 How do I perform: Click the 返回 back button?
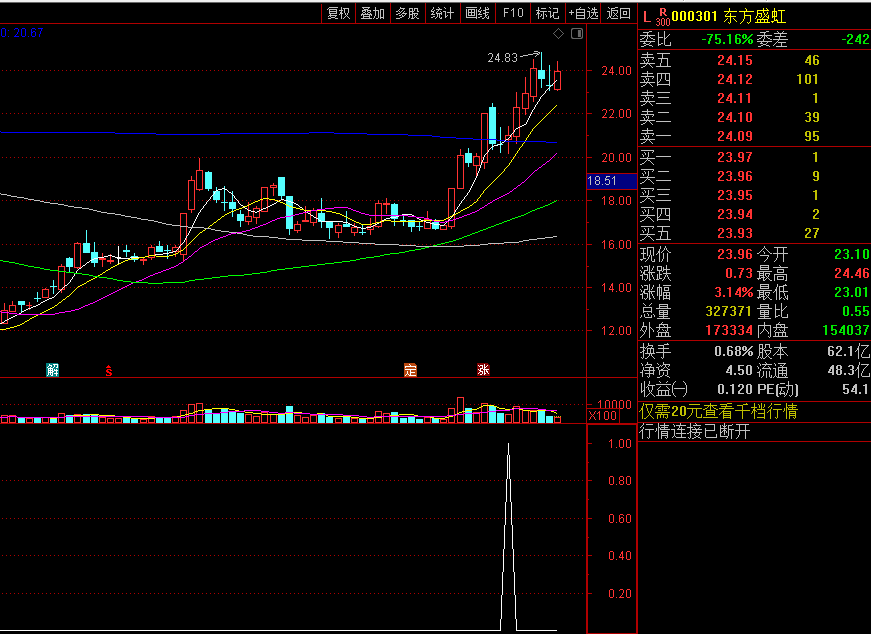pyautogui.click(x=618, y=13)
